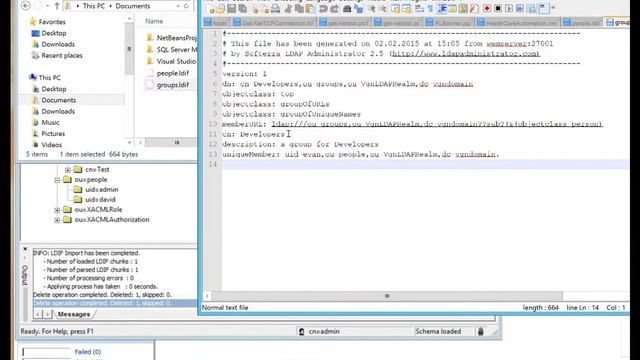Click the Zoom Out toolbar icon
Viewport: 640px width, 360px height.
tap(382, 8)
